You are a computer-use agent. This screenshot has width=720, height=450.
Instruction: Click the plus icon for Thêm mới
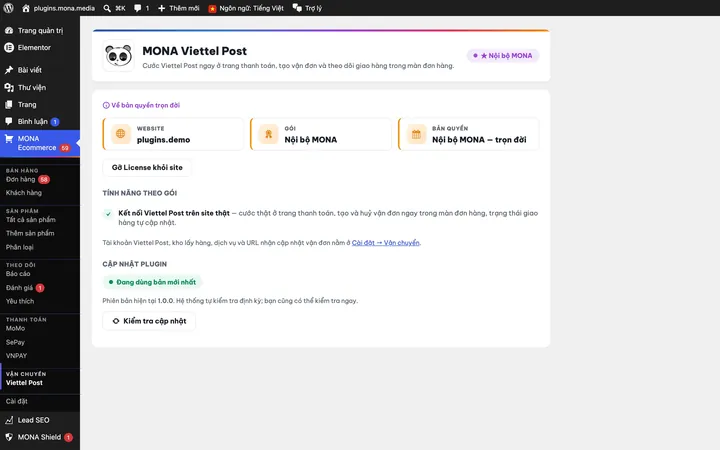(161, 8)
